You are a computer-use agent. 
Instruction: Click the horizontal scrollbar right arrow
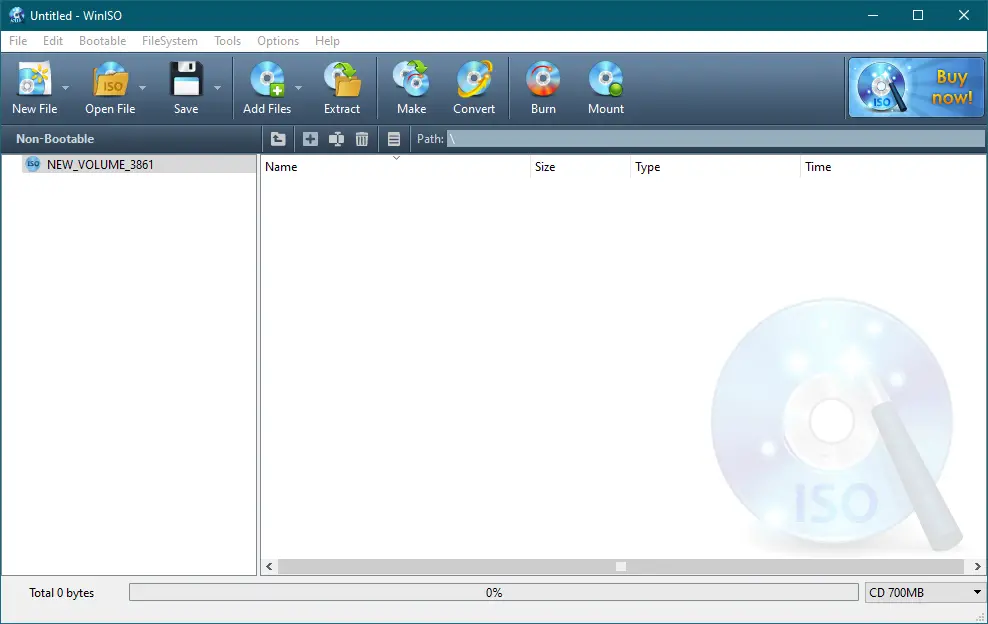tap(977, 566)
